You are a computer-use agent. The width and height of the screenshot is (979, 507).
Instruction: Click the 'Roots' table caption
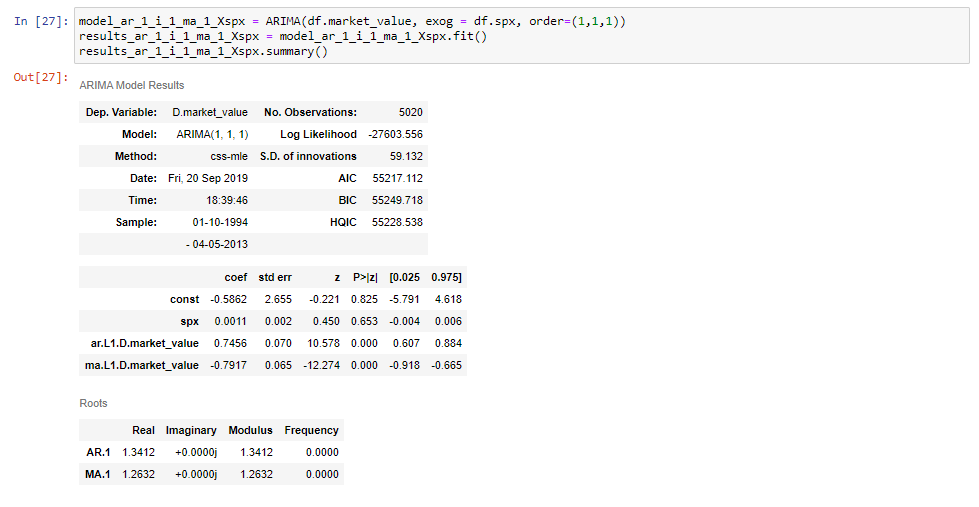coord(93,403)
